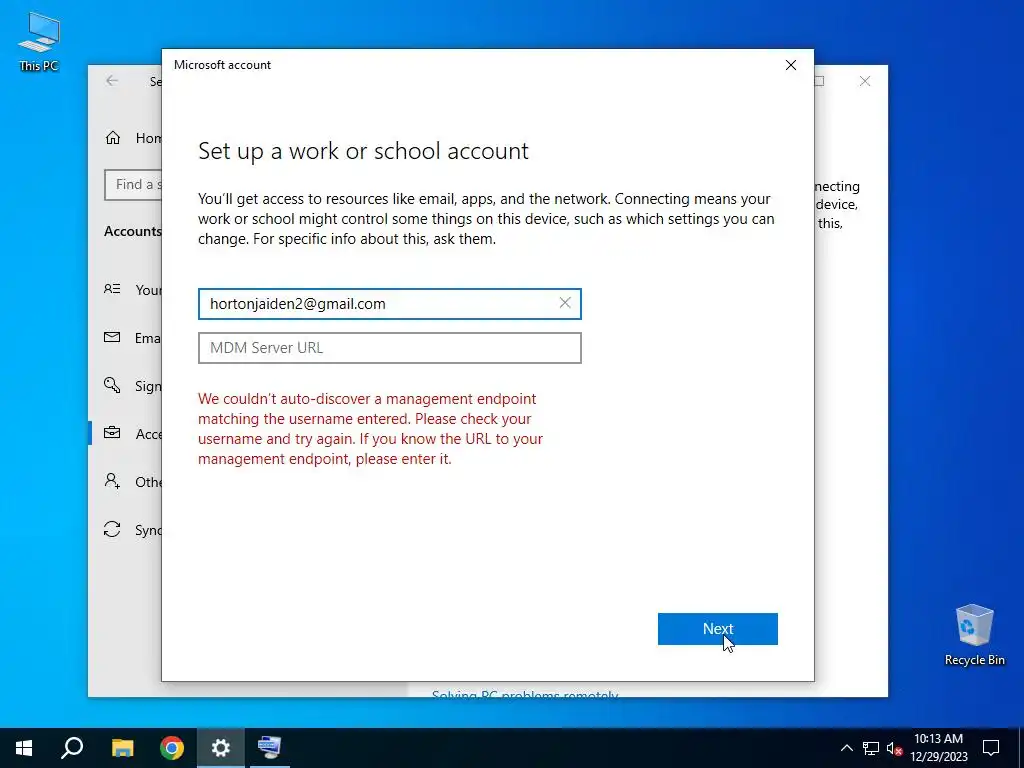Screen dimensions: 1024x768
Task: Select Your info icon in Settings sidebar
Action: pyautogui.click(x=112, y=289)
